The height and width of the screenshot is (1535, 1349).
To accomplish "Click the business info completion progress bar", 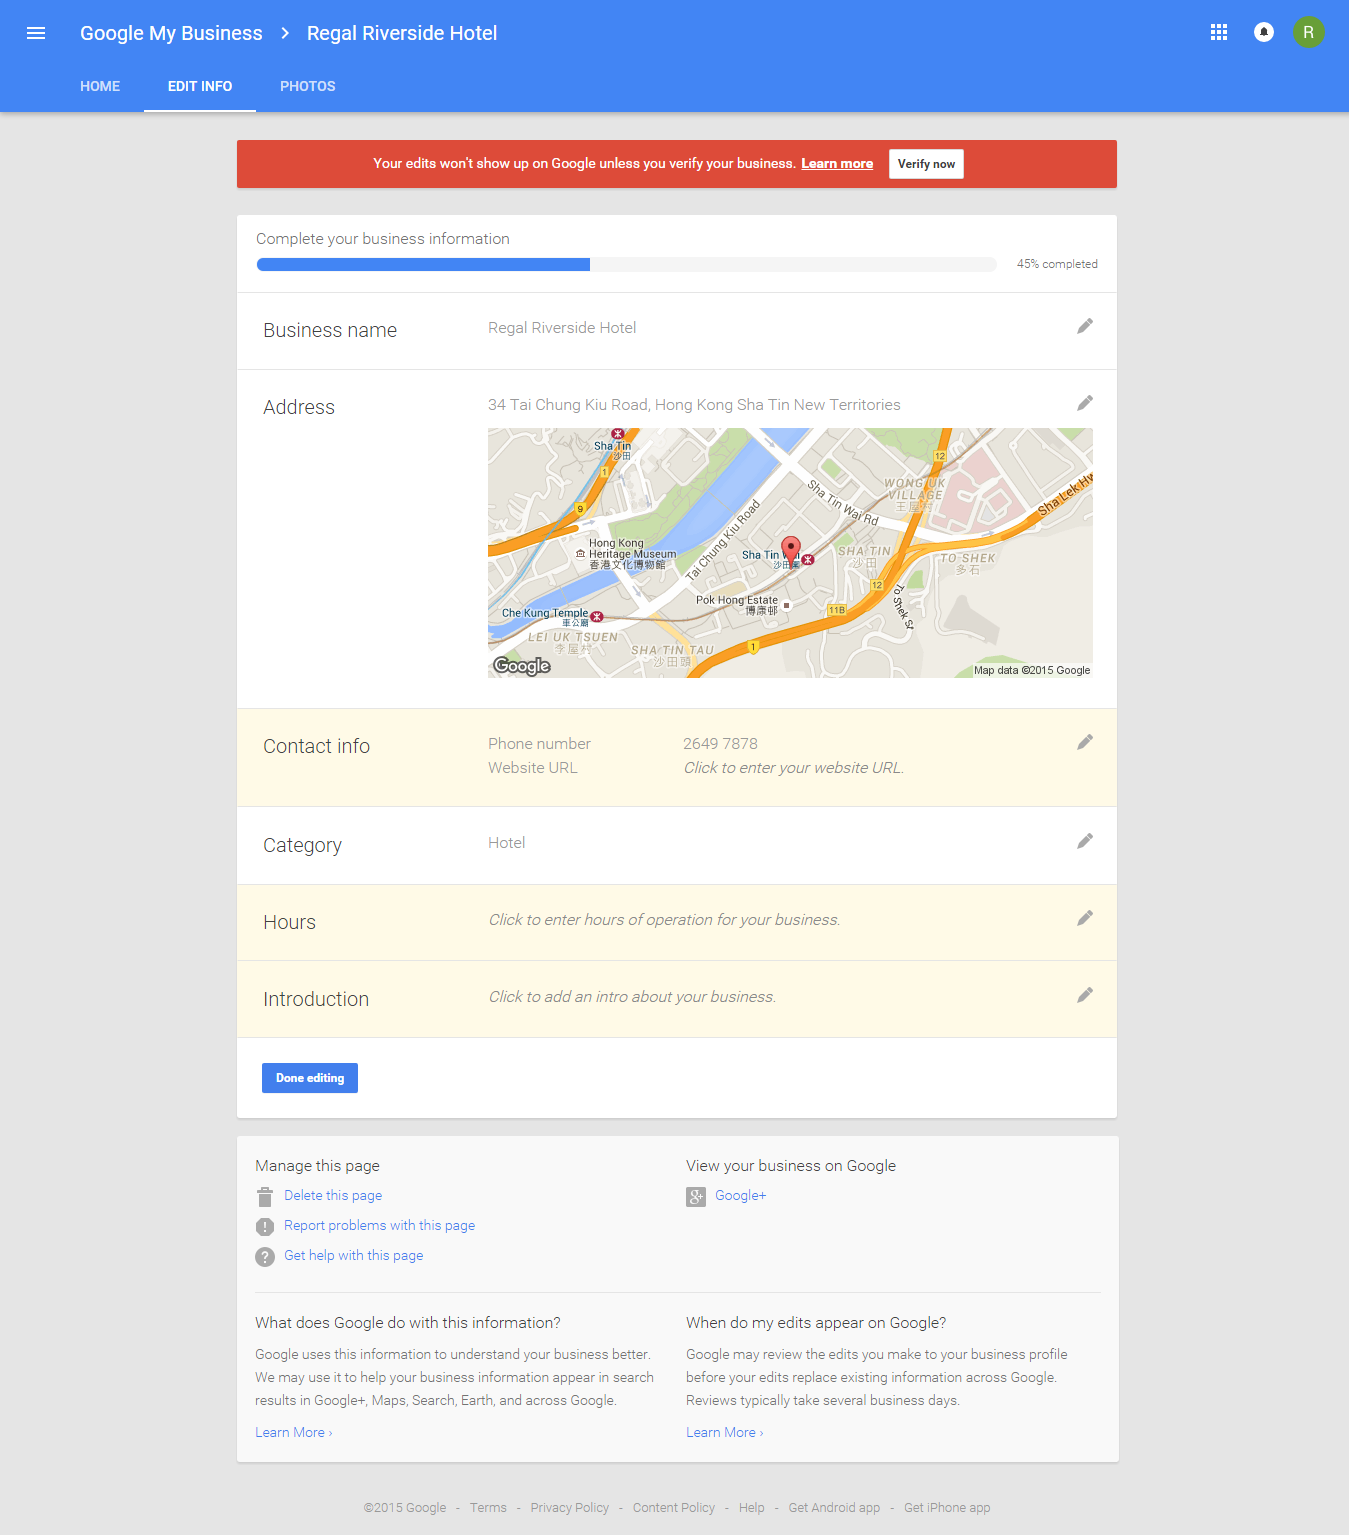I will tap(627, 265).
